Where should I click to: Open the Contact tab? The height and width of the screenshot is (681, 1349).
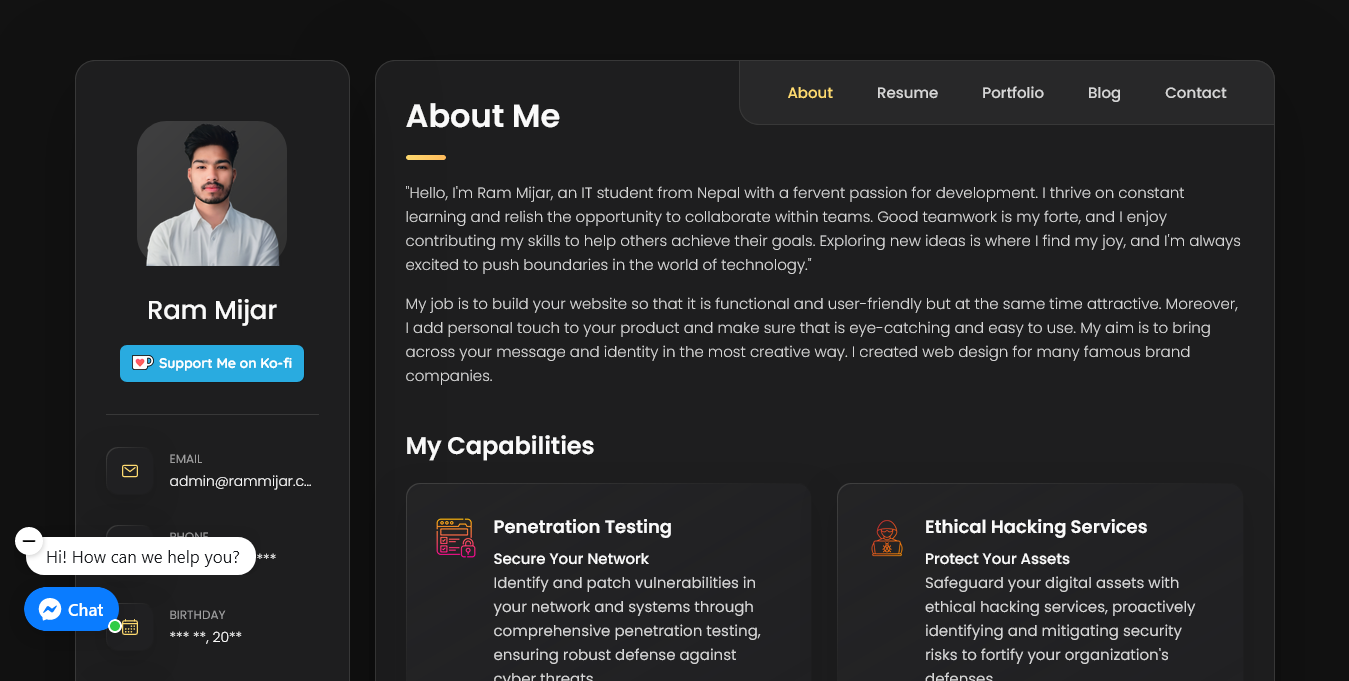[1196, 93]
